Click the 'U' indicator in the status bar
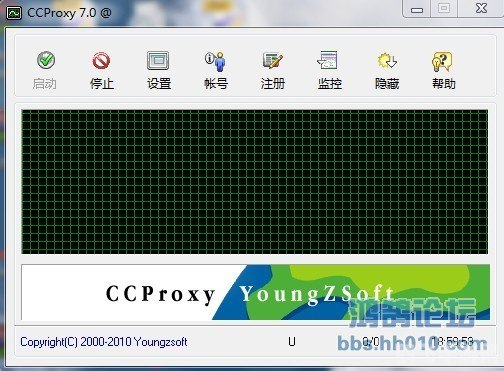 coord(292,342)
